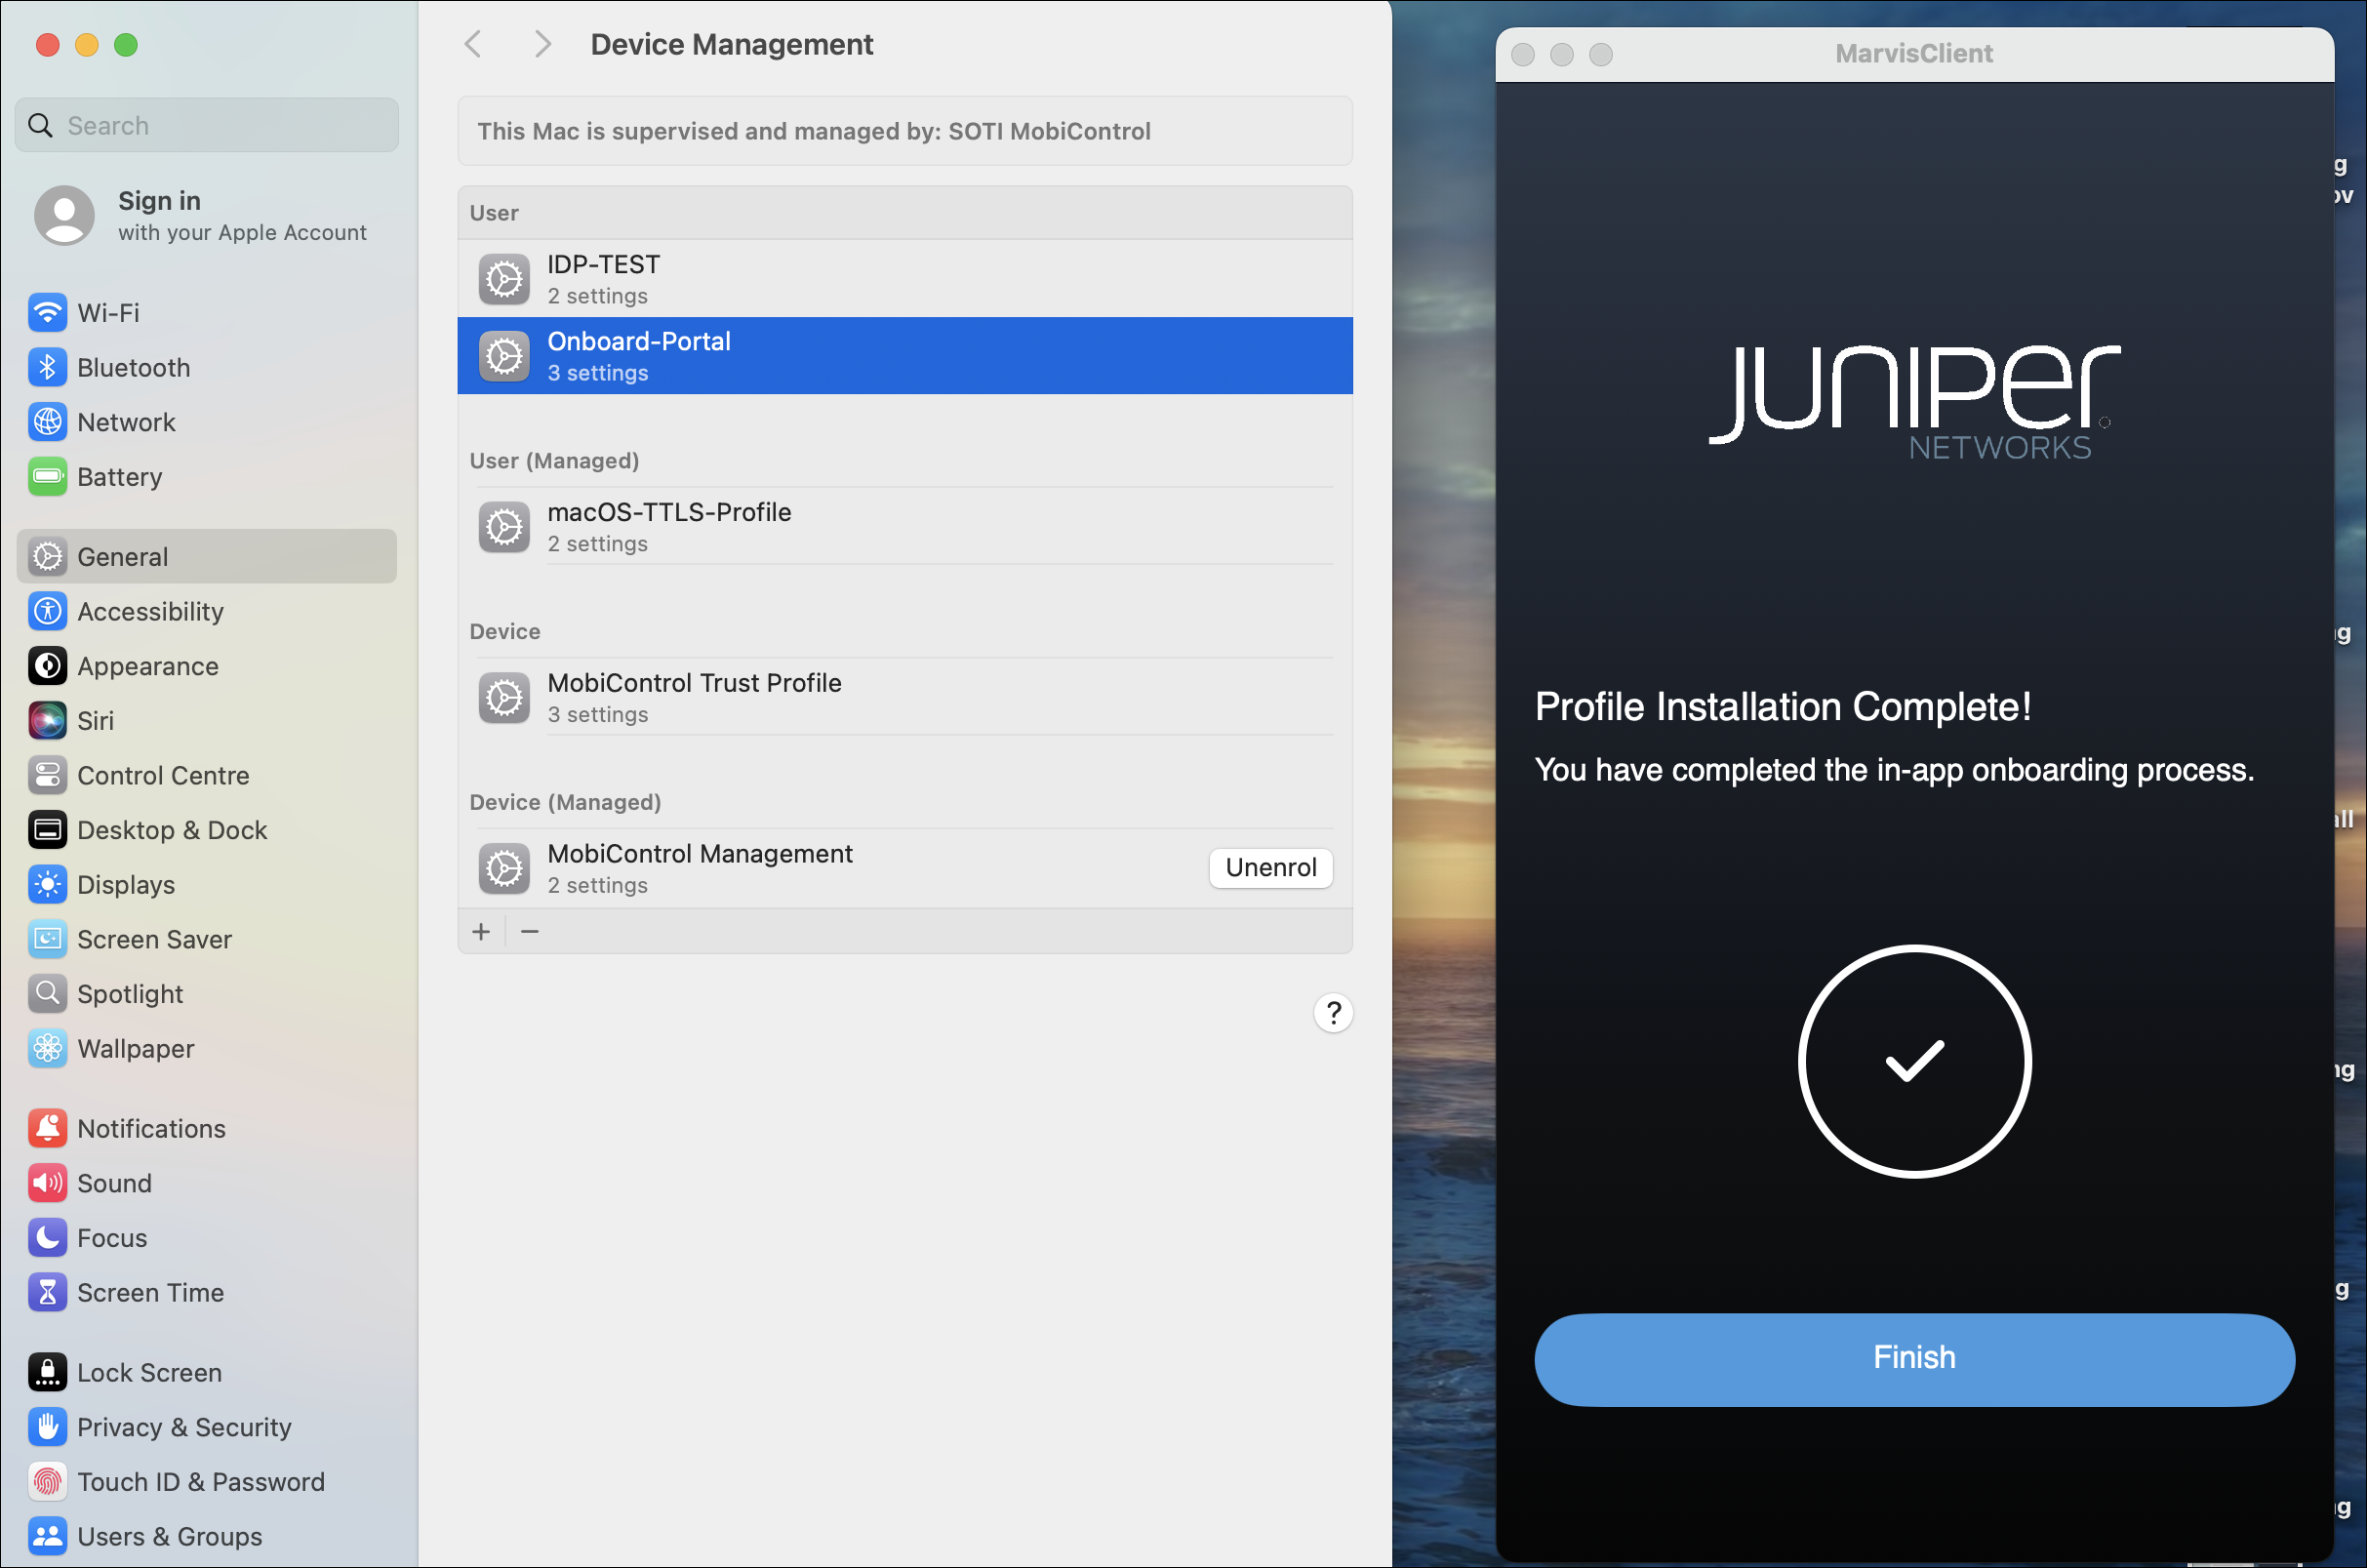Click the Unenrol button
The width and height of the screenshot is (2367, 1568).
1270,868
